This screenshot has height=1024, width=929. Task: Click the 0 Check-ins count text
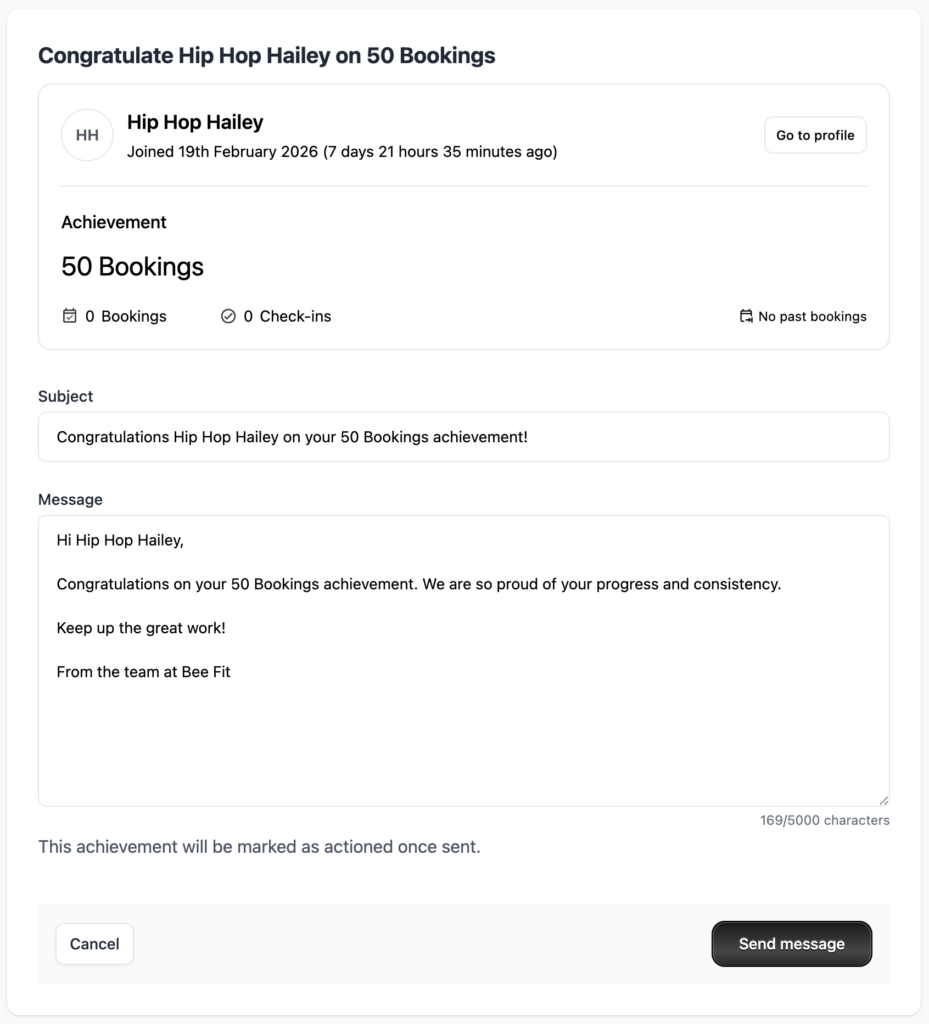point(287,316)
